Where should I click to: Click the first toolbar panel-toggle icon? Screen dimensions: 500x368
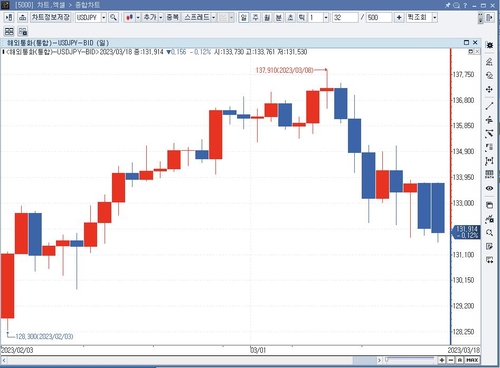(9, 17)
